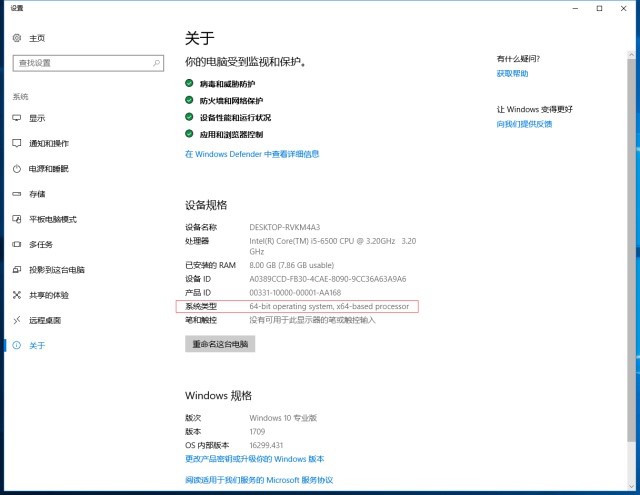
Task: Click the Power and sleep icon
Action: (x=17, y=169)
